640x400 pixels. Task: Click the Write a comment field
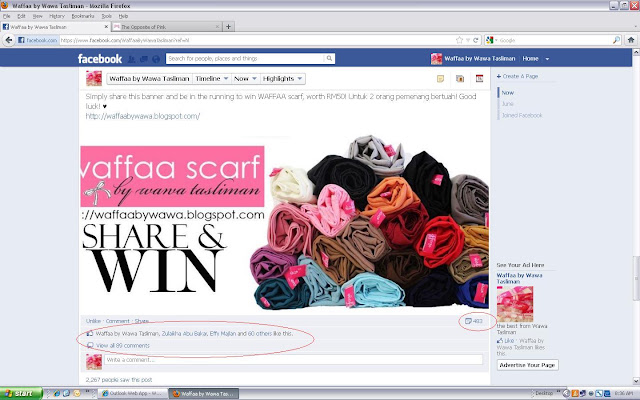click(x=293, y=360)
